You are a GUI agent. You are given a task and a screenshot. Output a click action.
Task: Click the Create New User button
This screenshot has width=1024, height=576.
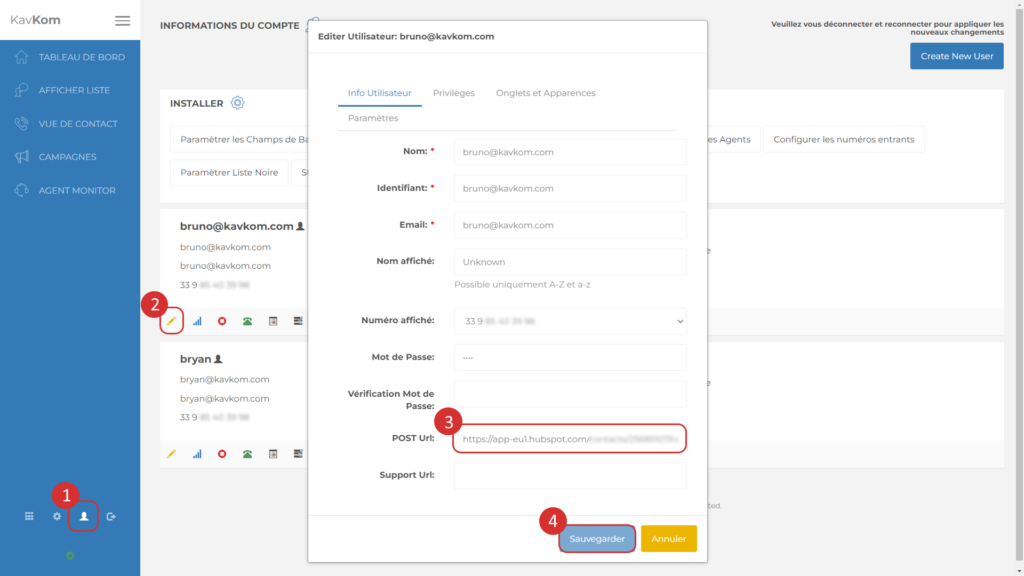click(x=956, y=56)
